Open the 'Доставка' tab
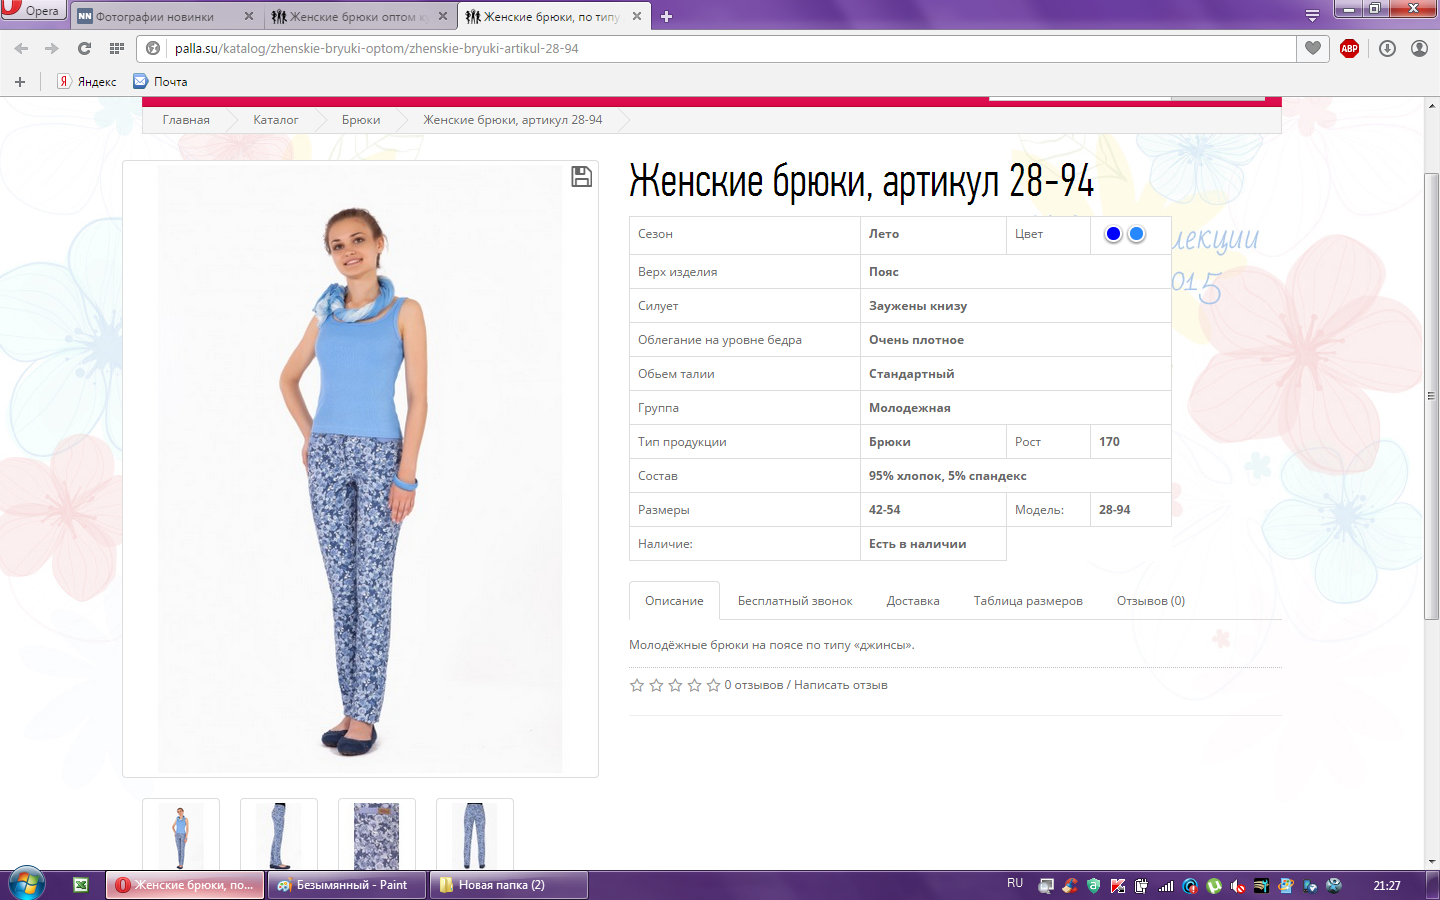Image resolution: width=1440 pixels, height=900 pixels. [913, 601]
